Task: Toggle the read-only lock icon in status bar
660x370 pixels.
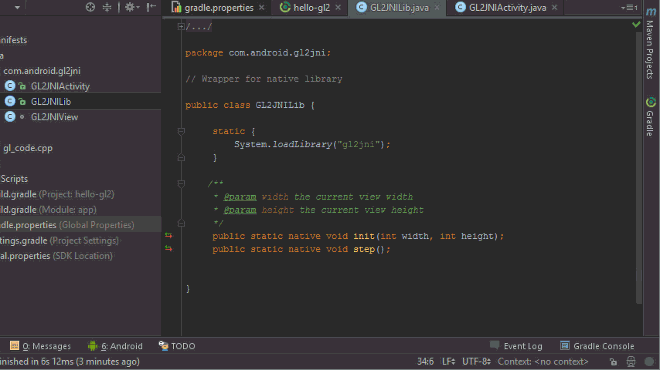Action: point(613,362)
